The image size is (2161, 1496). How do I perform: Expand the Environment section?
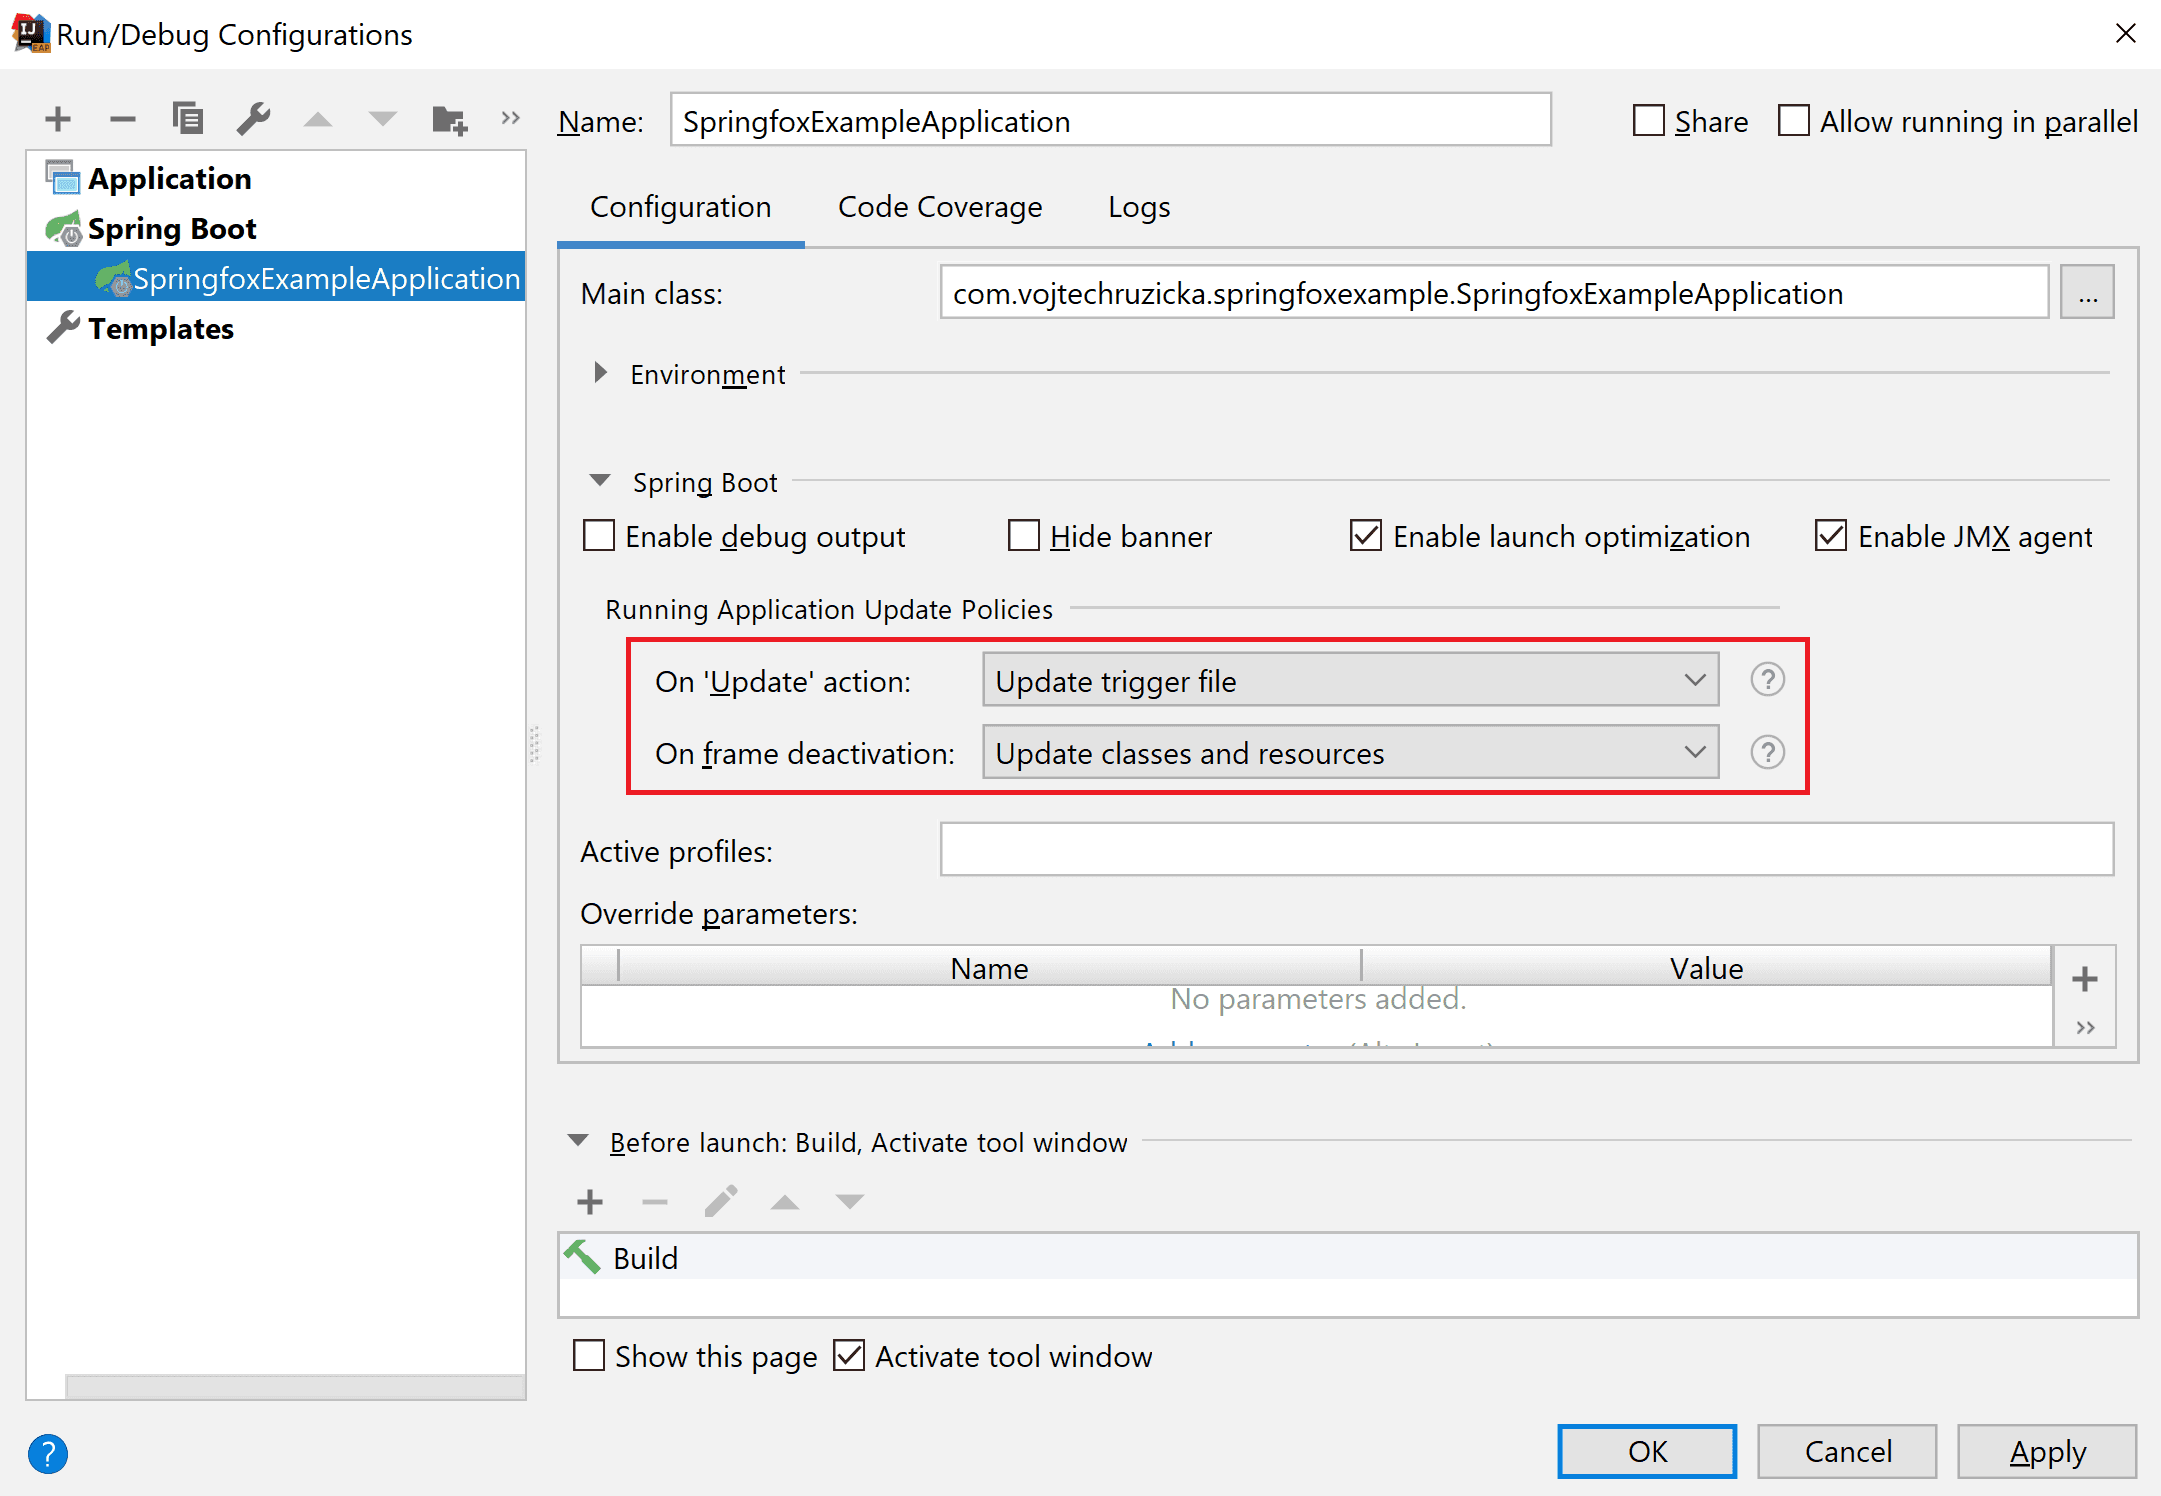pos(600,373)
